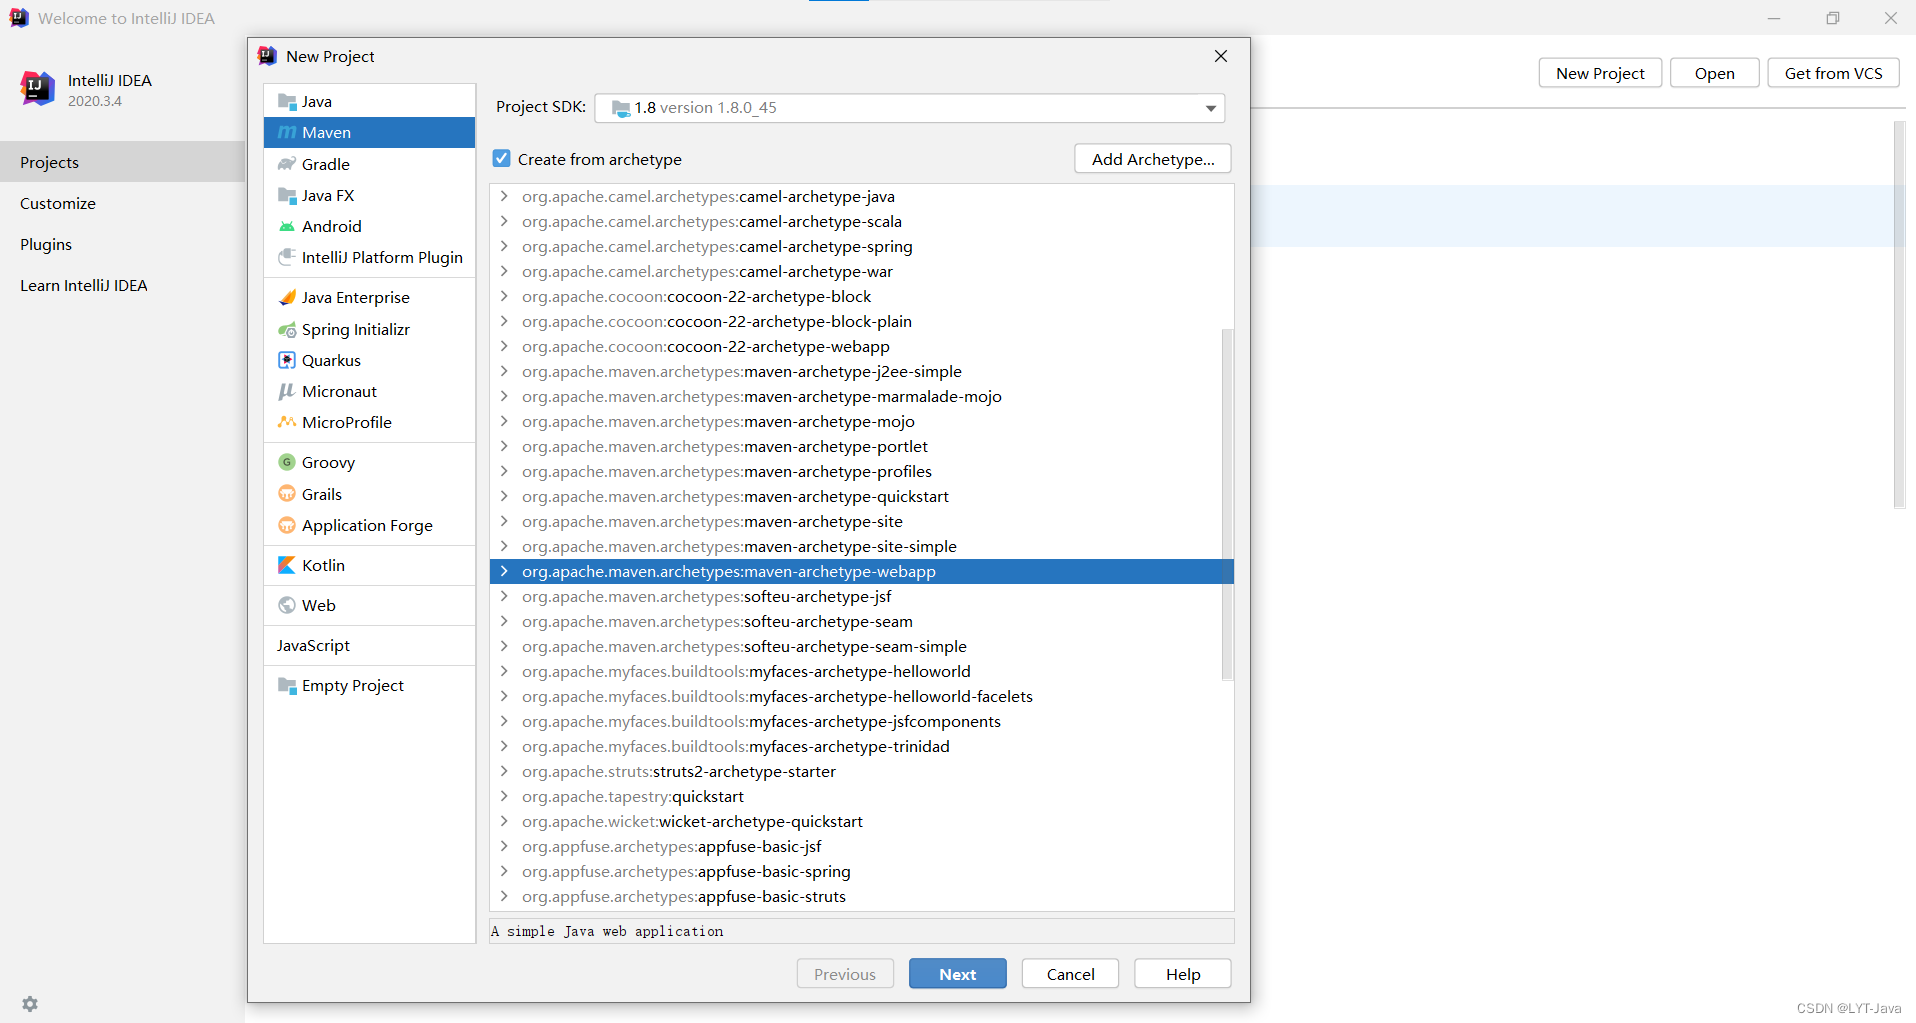Choose the IntelliJ Platform Plugin icon
The image size is (1916, 1023).
point(287,258)
